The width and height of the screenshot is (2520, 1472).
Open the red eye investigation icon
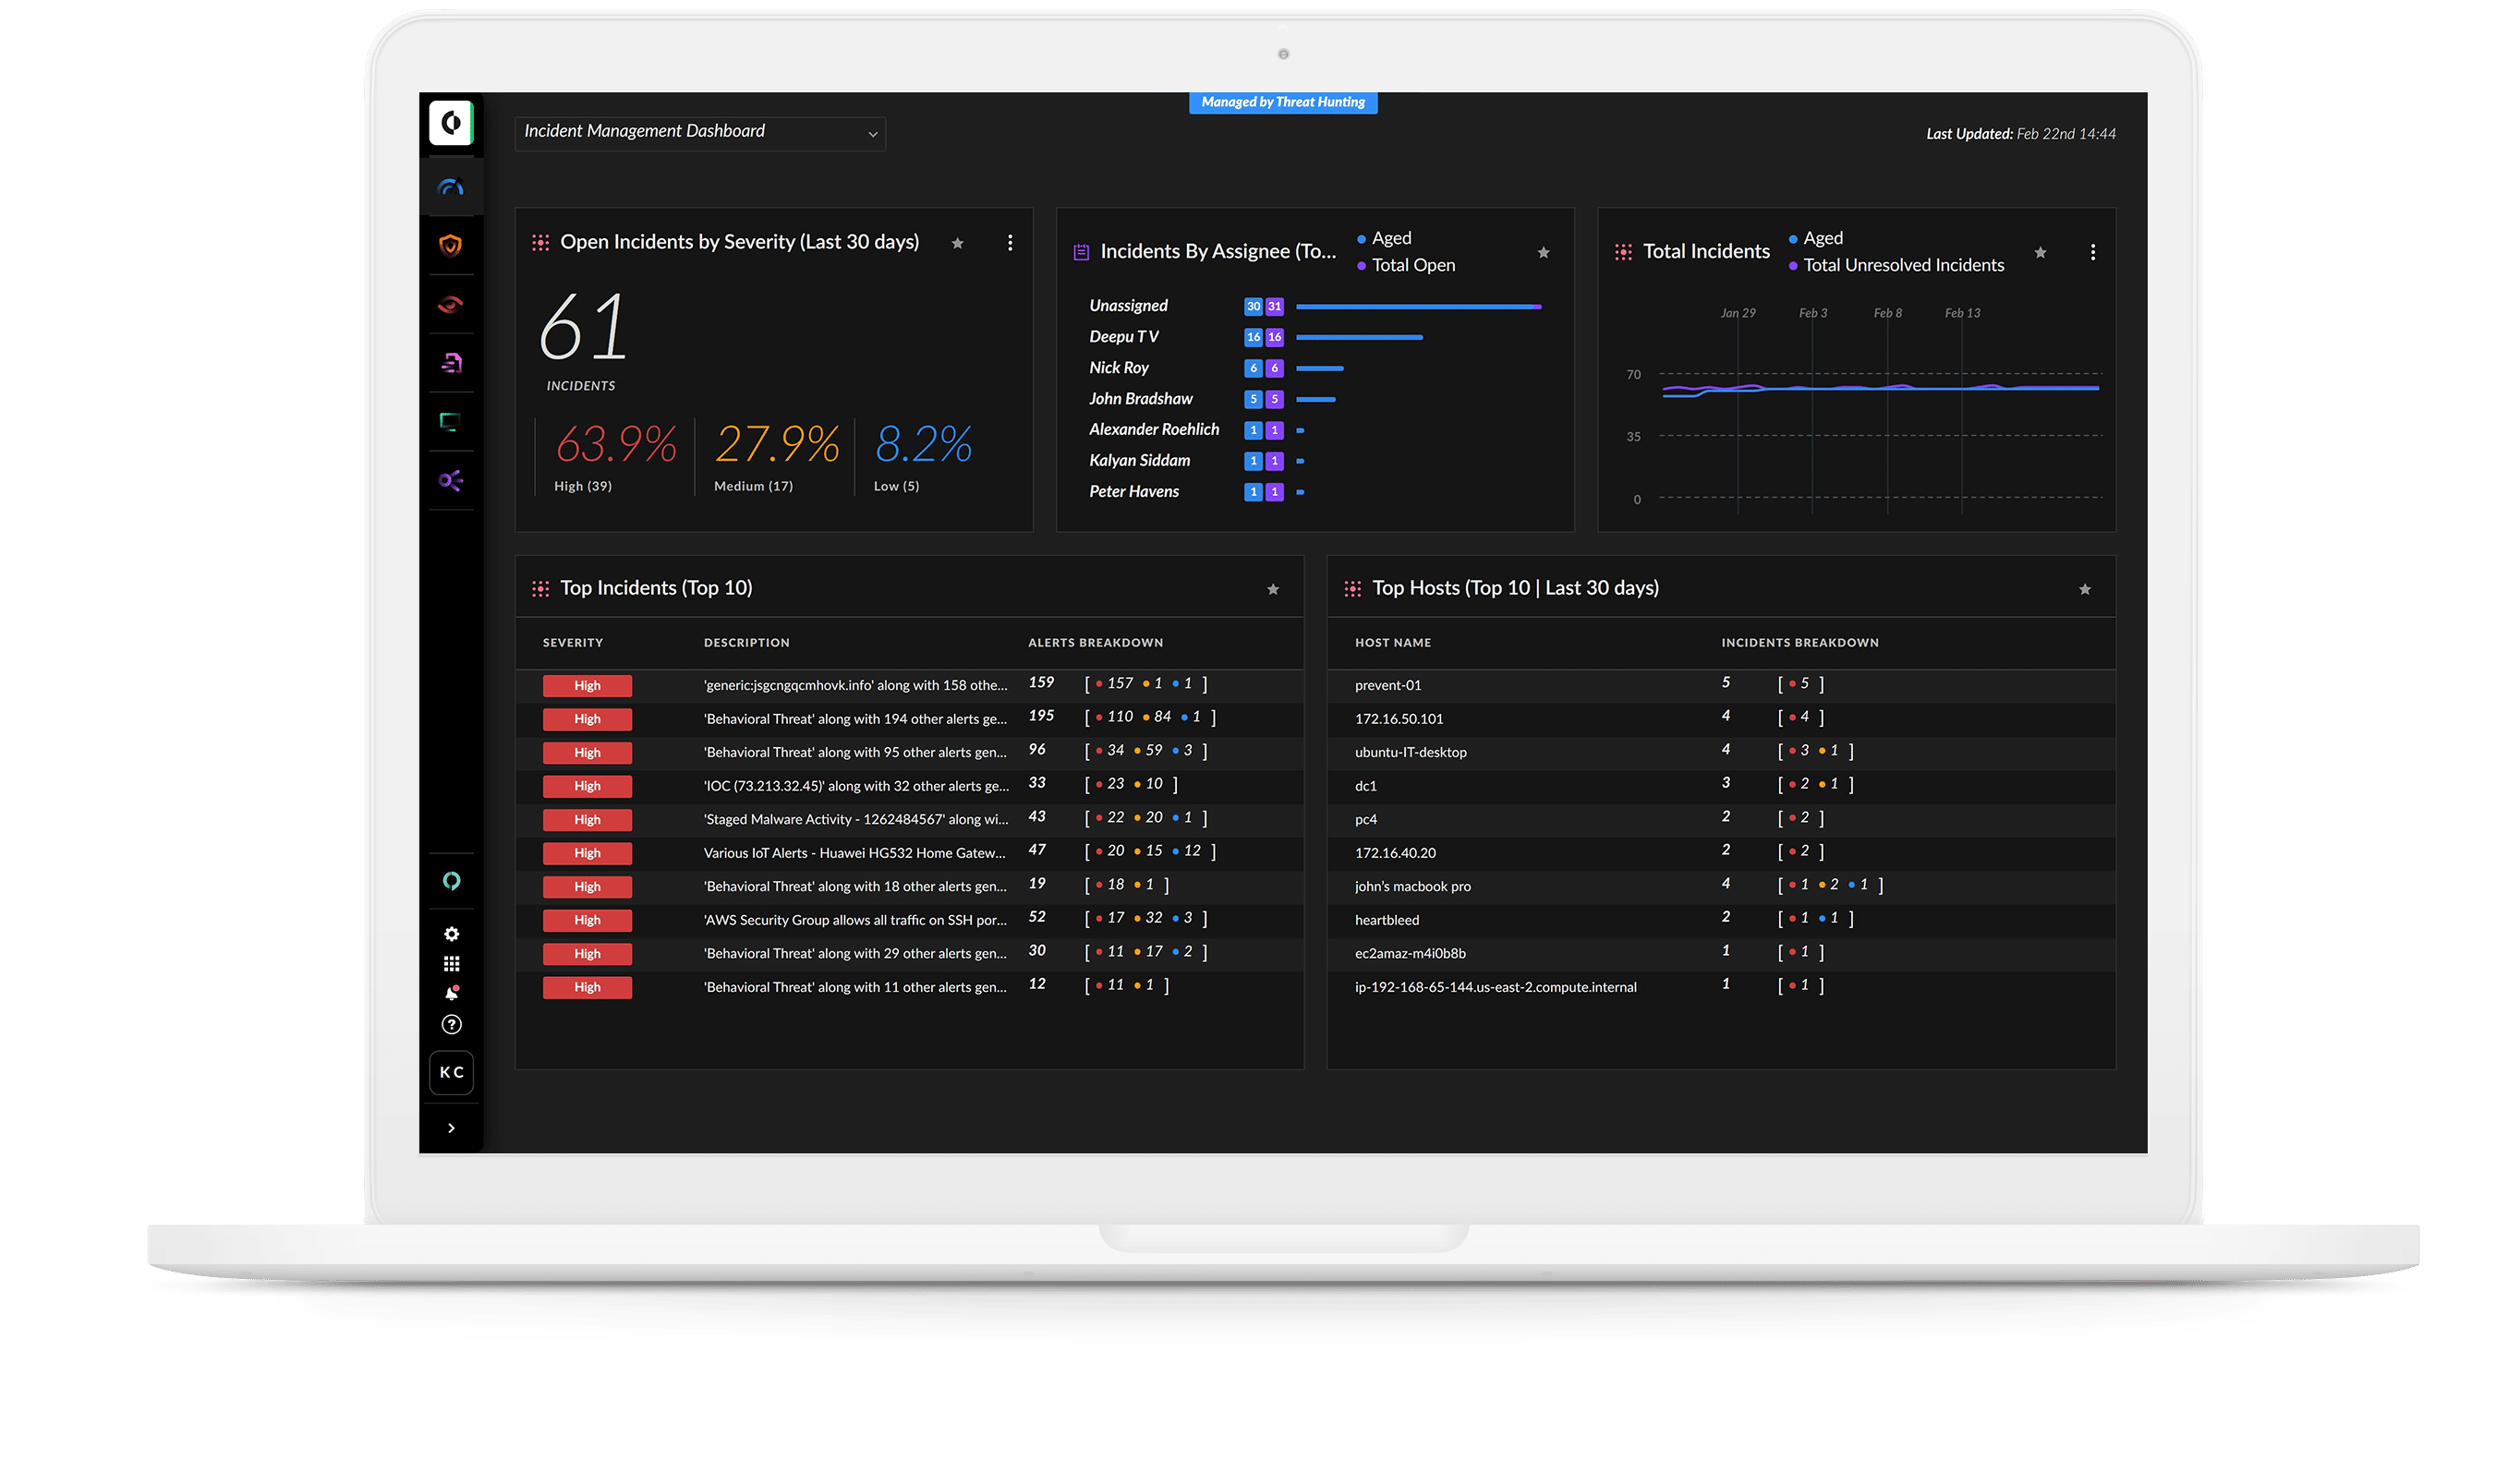451,304
